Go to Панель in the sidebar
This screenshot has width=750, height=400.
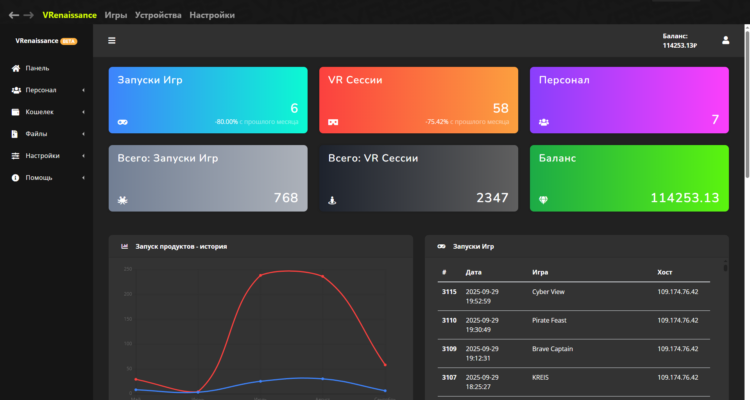pyautogui.click(x=37, y=68)
